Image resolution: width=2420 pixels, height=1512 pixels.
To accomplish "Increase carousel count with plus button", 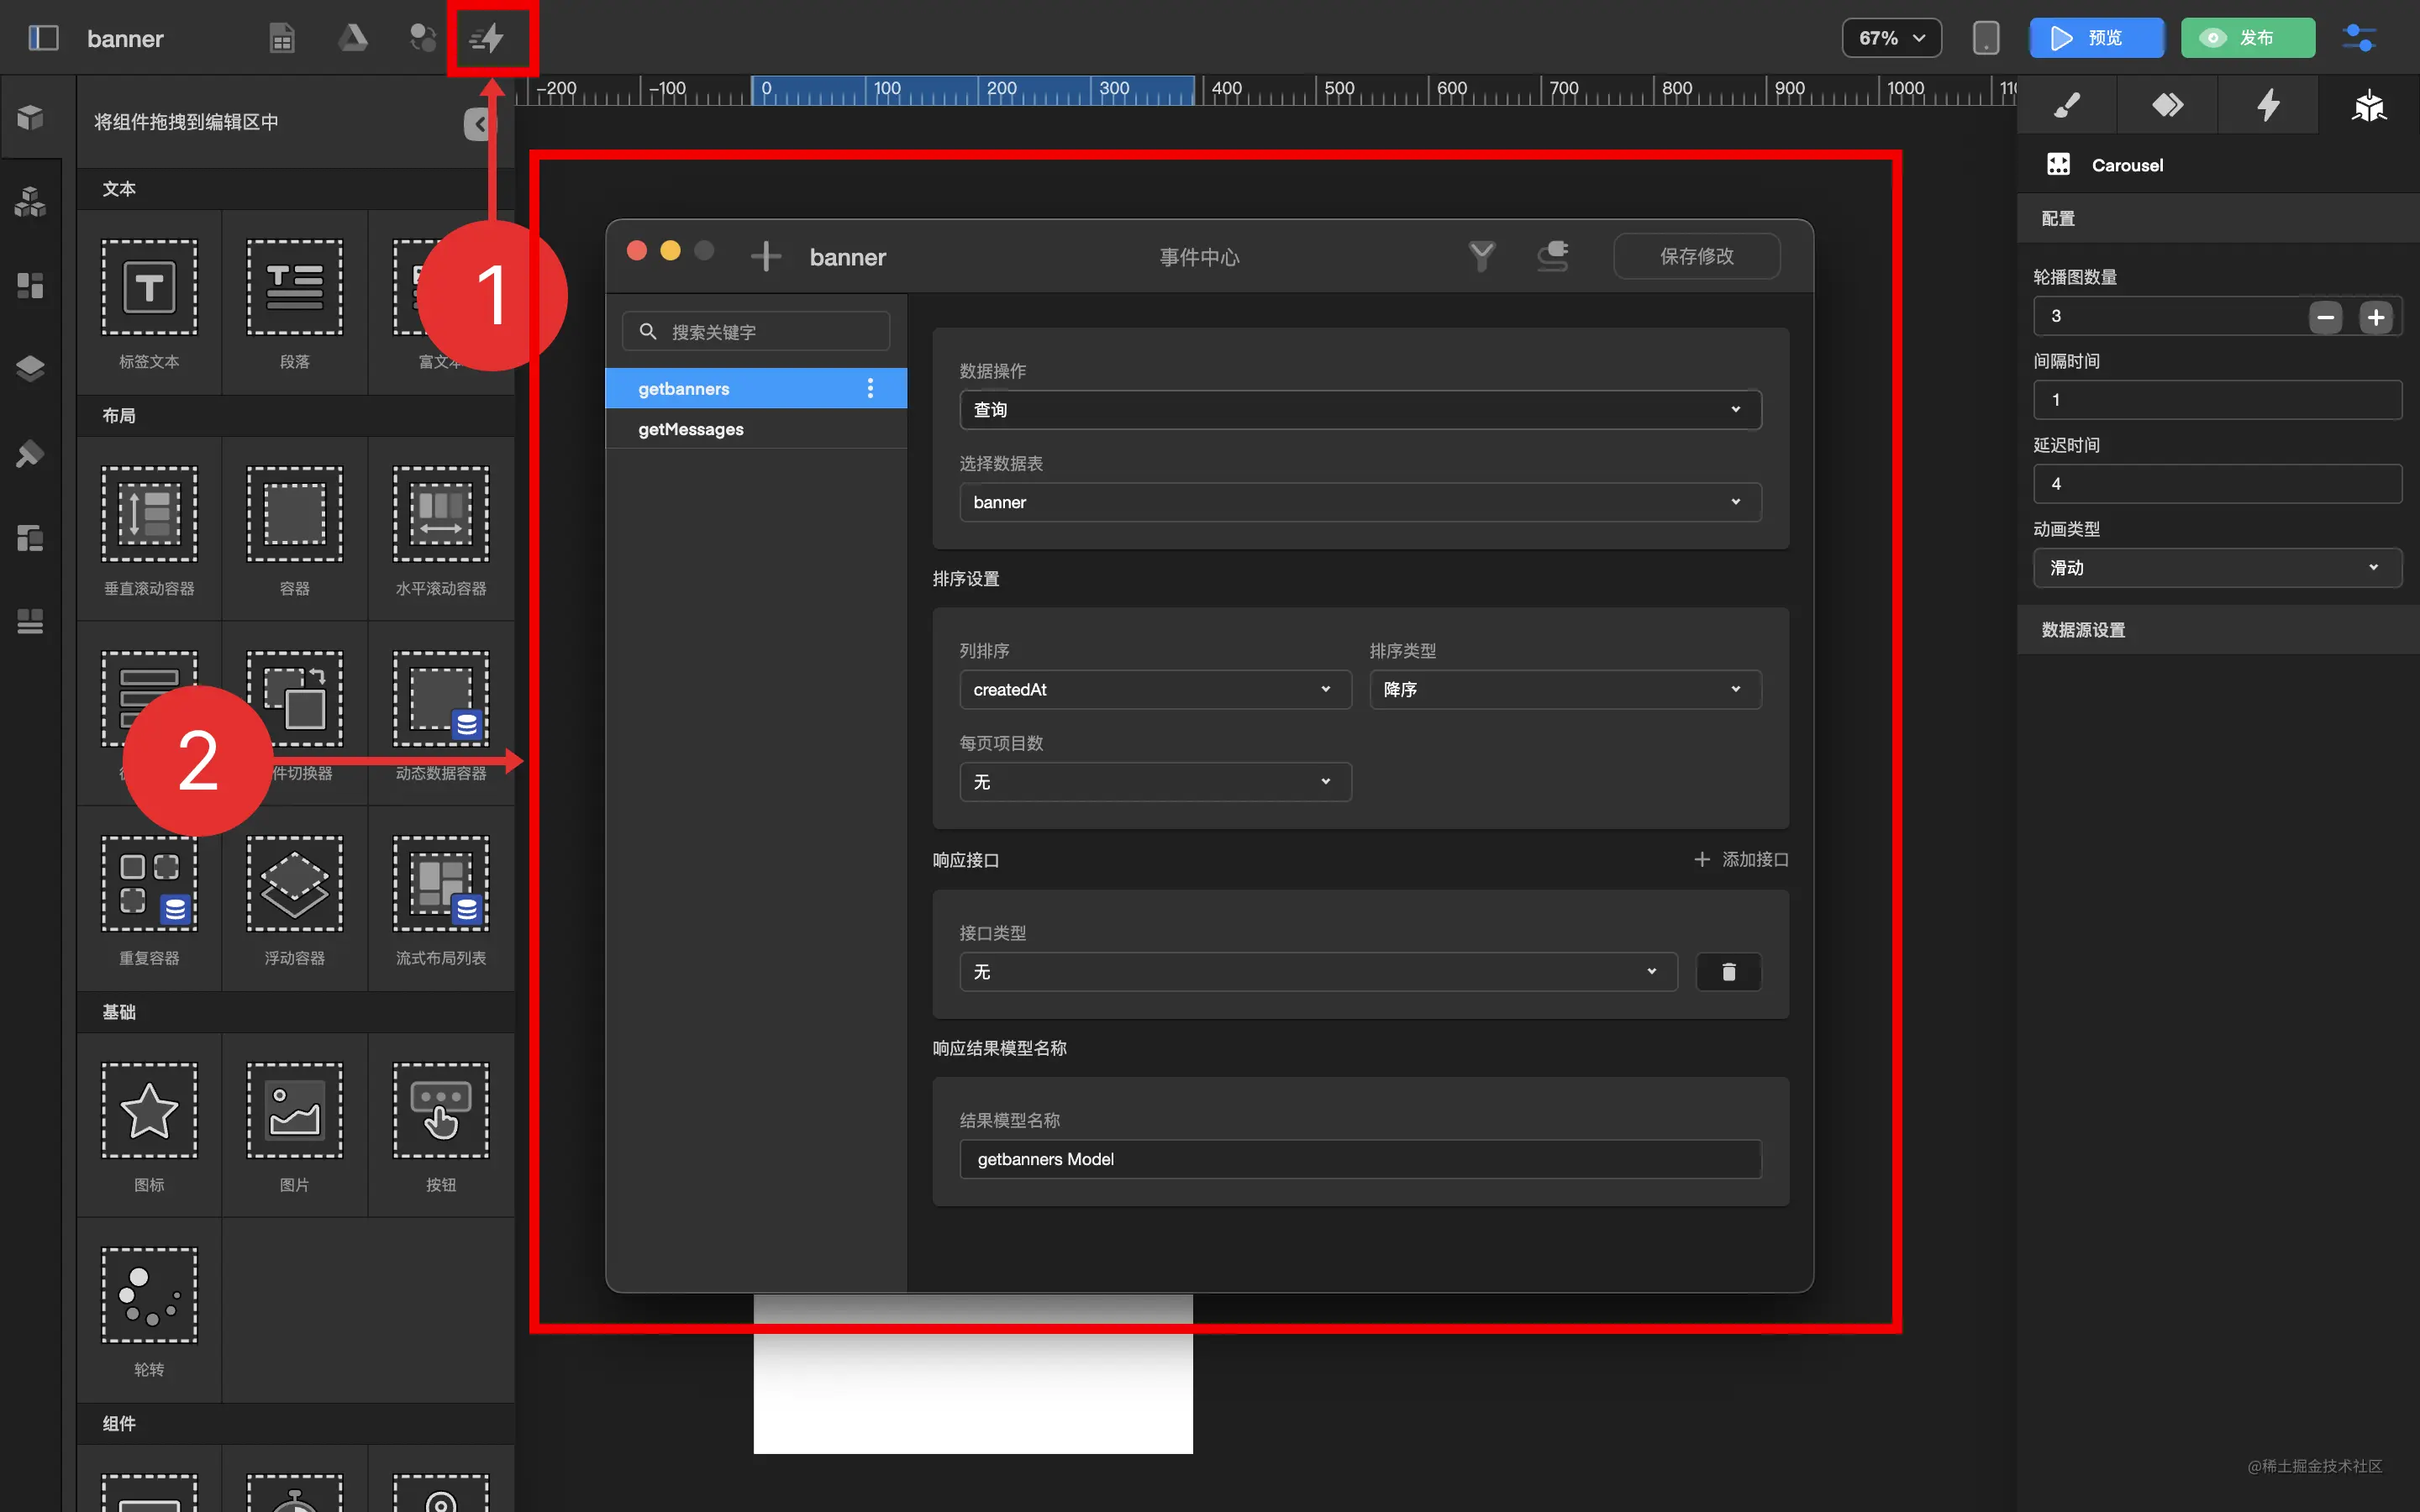I will (x=2376, y=318).
